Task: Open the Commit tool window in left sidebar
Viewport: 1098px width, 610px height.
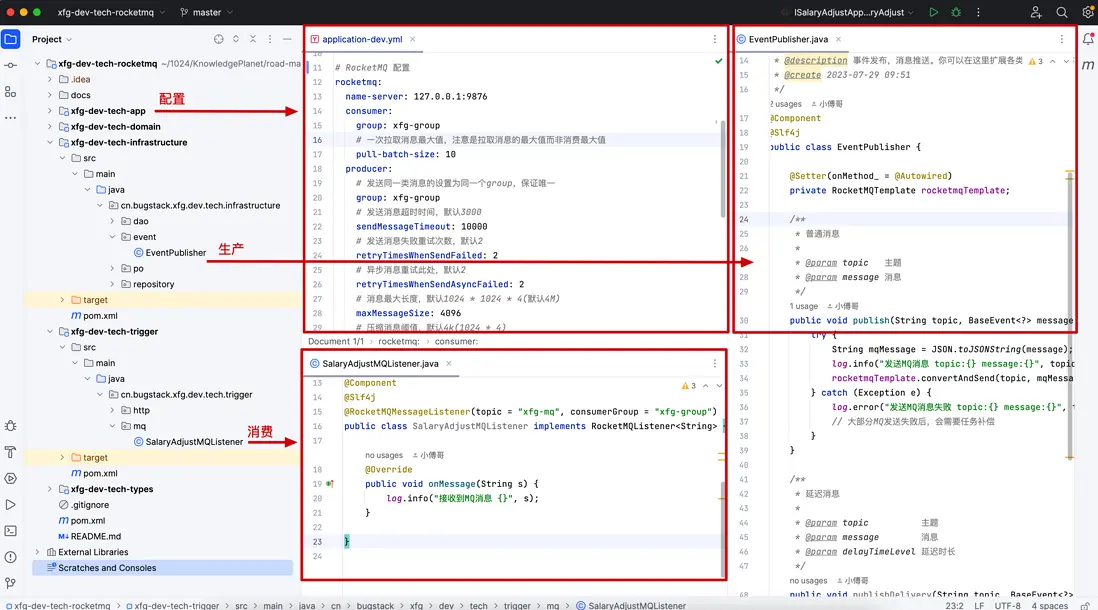Action: click(x=10, y=65)
